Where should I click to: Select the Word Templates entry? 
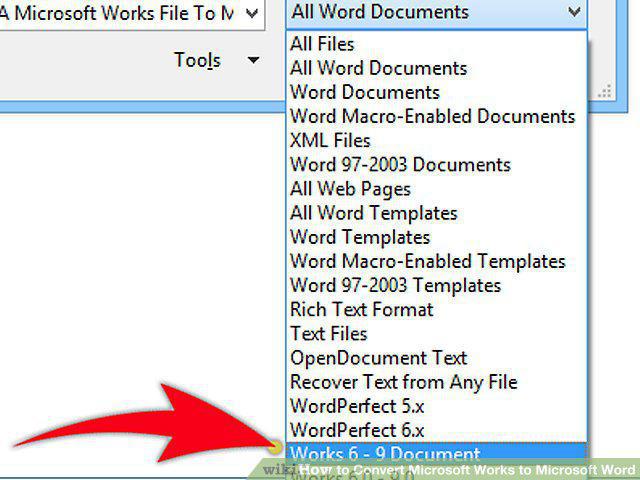click(x=436, y=237)
